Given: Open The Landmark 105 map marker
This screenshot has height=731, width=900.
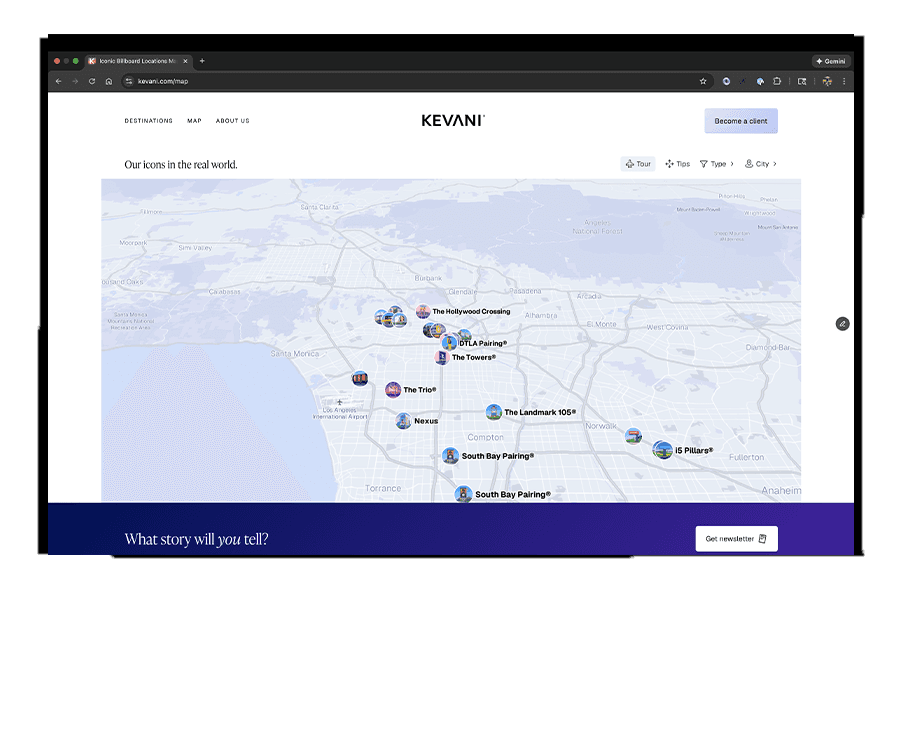Looking at the screenshot, I should 493,412.
